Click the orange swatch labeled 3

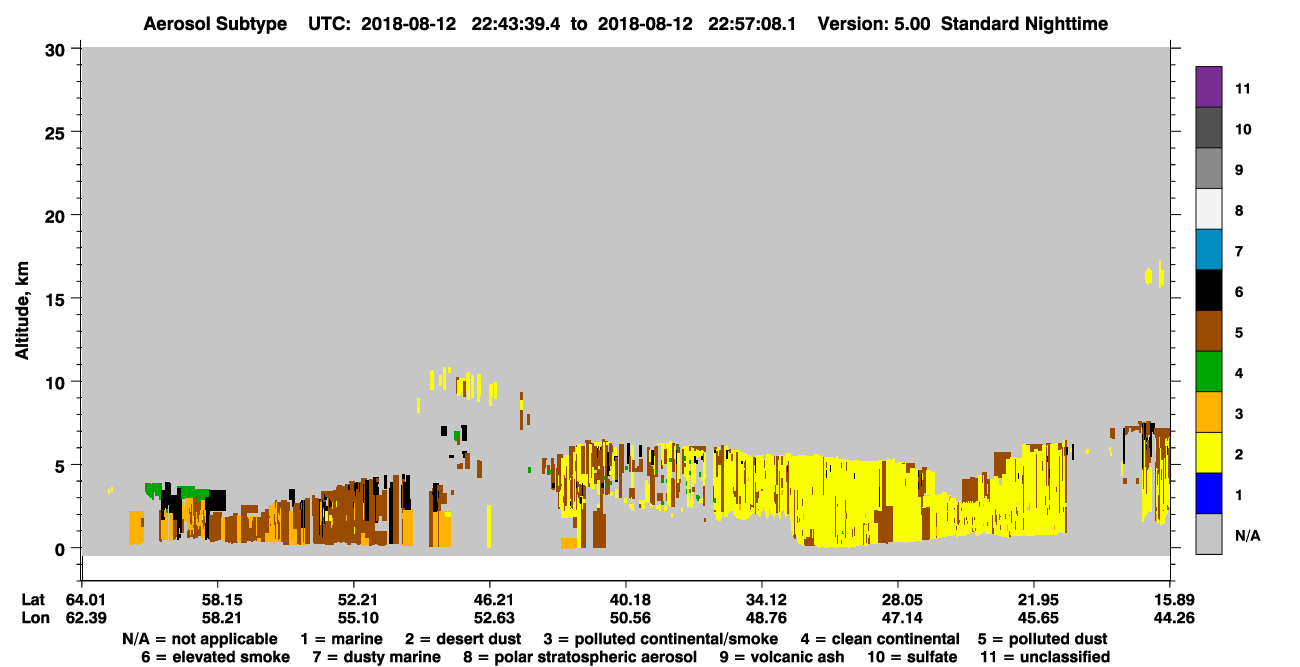pos(1209,412)
